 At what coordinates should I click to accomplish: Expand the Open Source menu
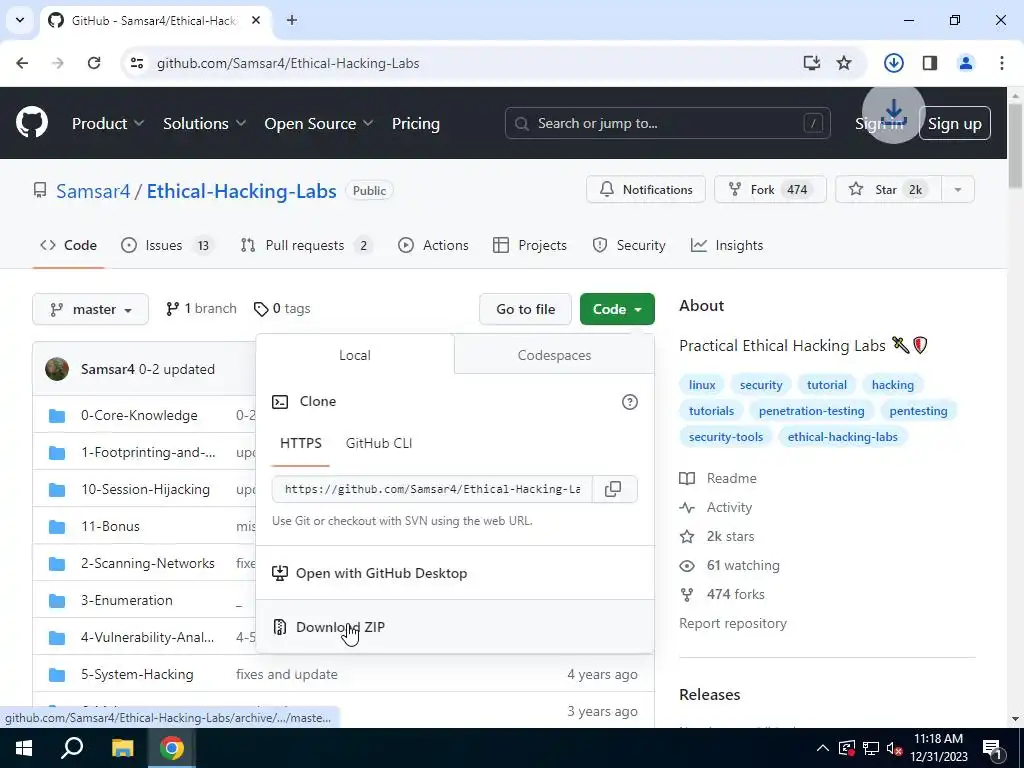click(319, 123)
